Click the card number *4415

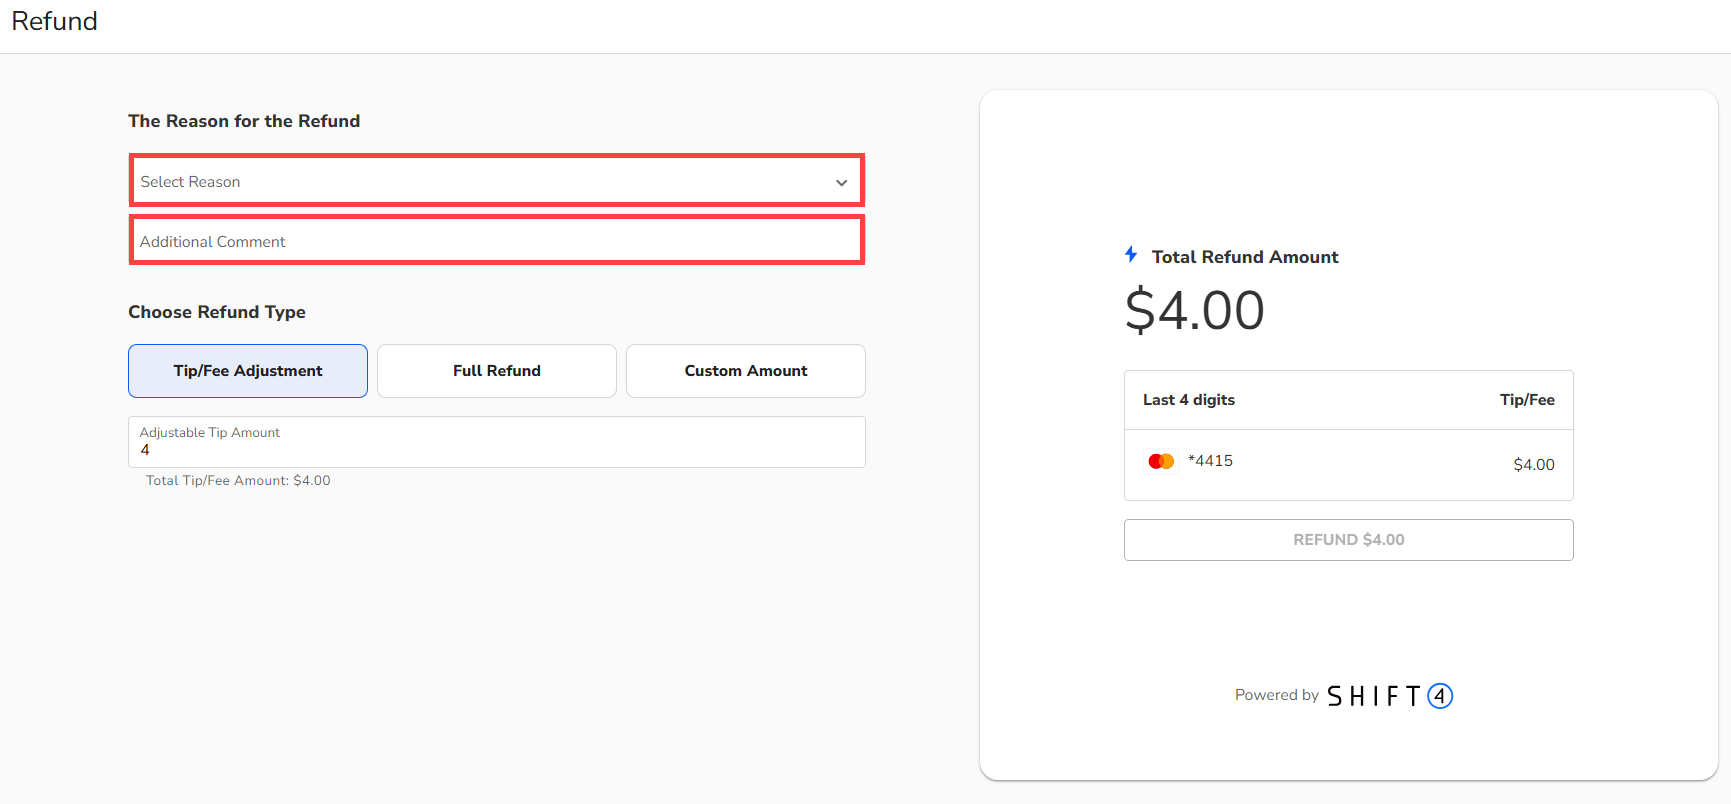coord(1210,461)
